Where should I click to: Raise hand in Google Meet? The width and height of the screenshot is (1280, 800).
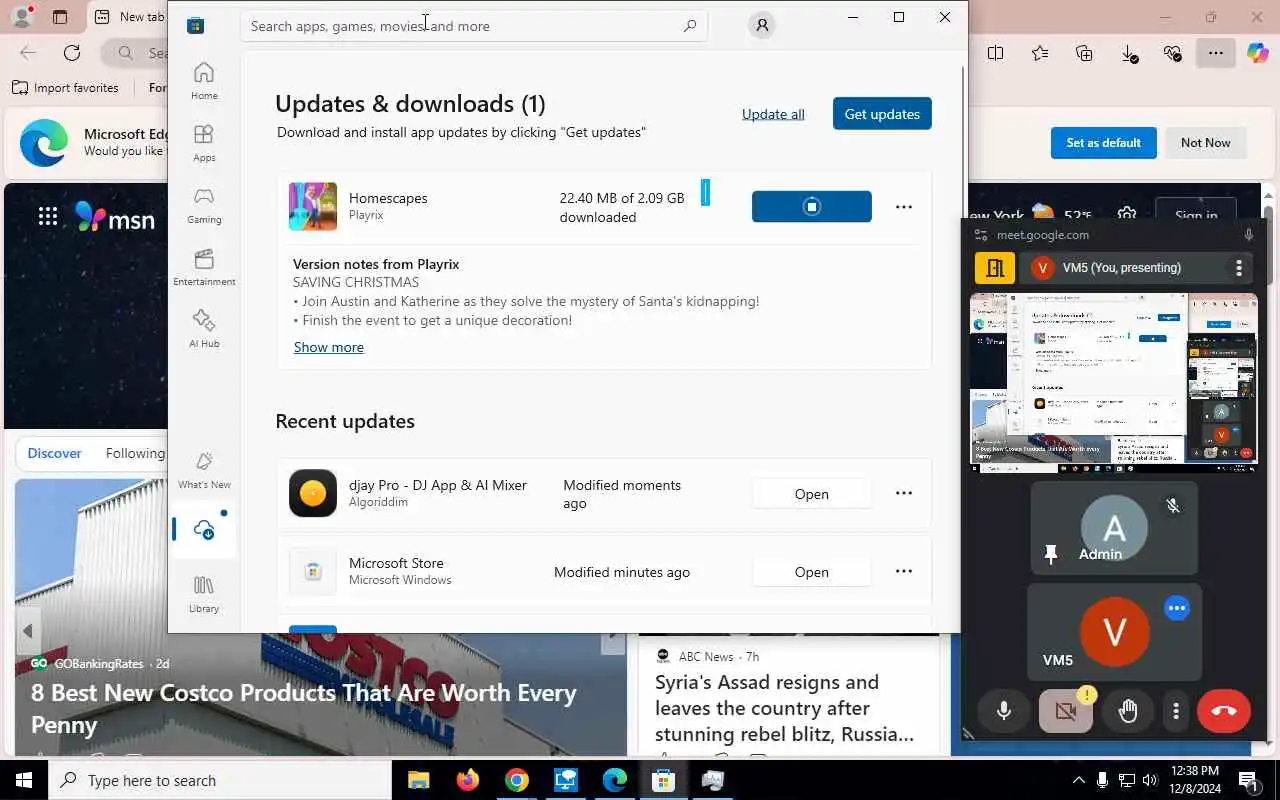coord(1128,711)
